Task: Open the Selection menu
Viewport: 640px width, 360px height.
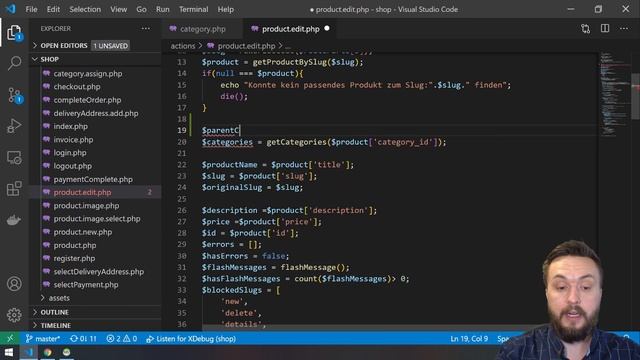Action: pyautogui.click(x=85, y=9)
